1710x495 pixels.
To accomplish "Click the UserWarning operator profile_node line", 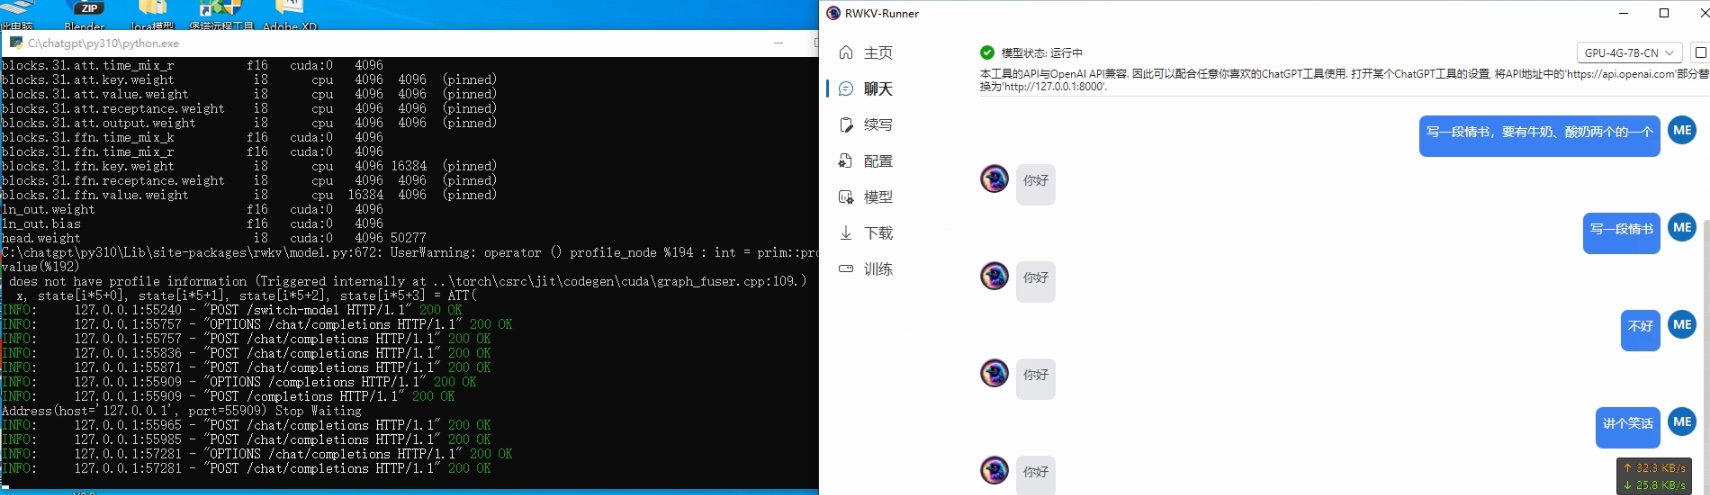I will point(409,253).
